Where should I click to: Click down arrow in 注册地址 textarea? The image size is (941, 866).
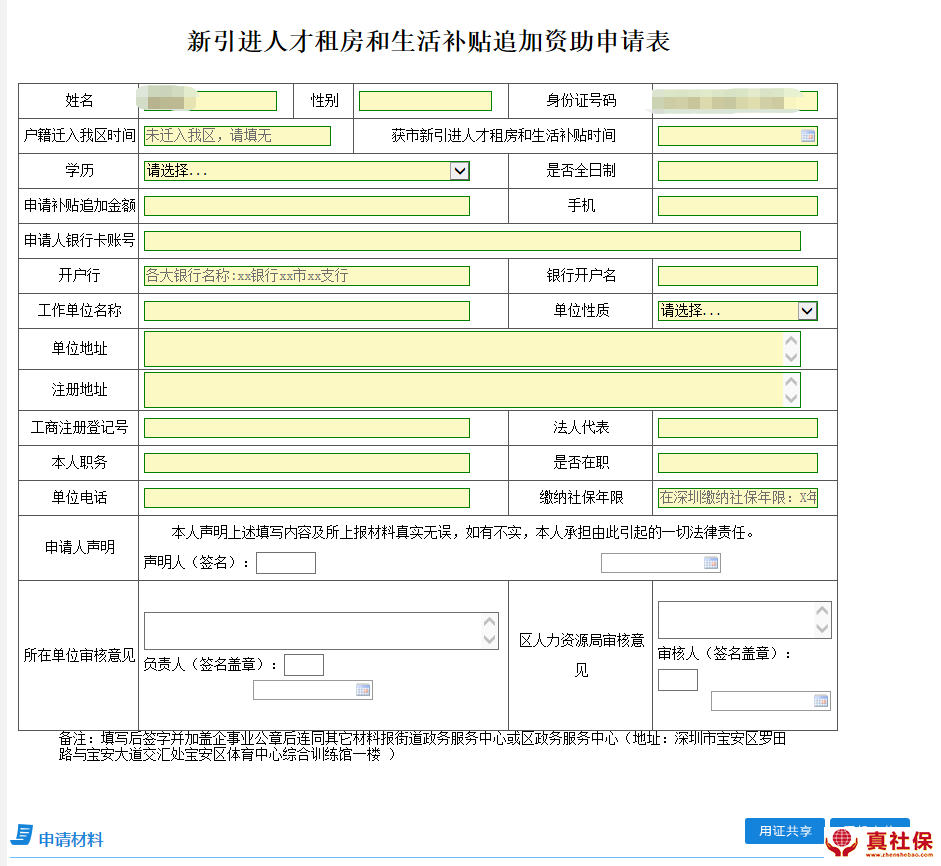click(x=792, y=398)
